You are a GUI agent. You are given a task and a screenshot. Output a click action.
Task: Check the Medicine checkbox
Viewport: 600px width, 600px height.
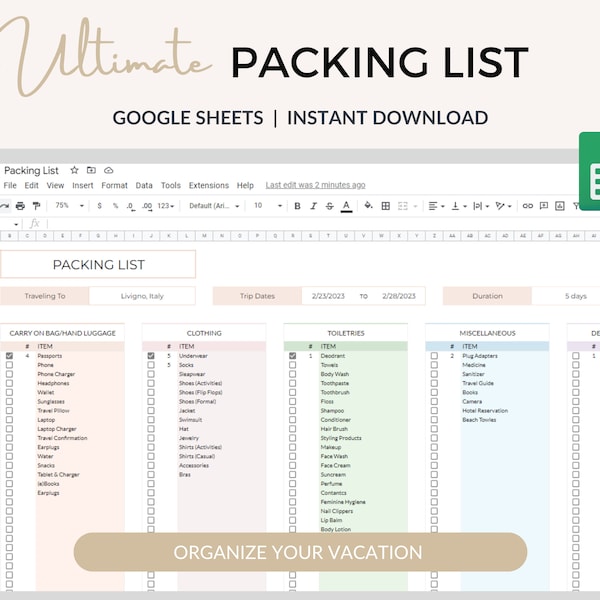[x=434, y=365]
